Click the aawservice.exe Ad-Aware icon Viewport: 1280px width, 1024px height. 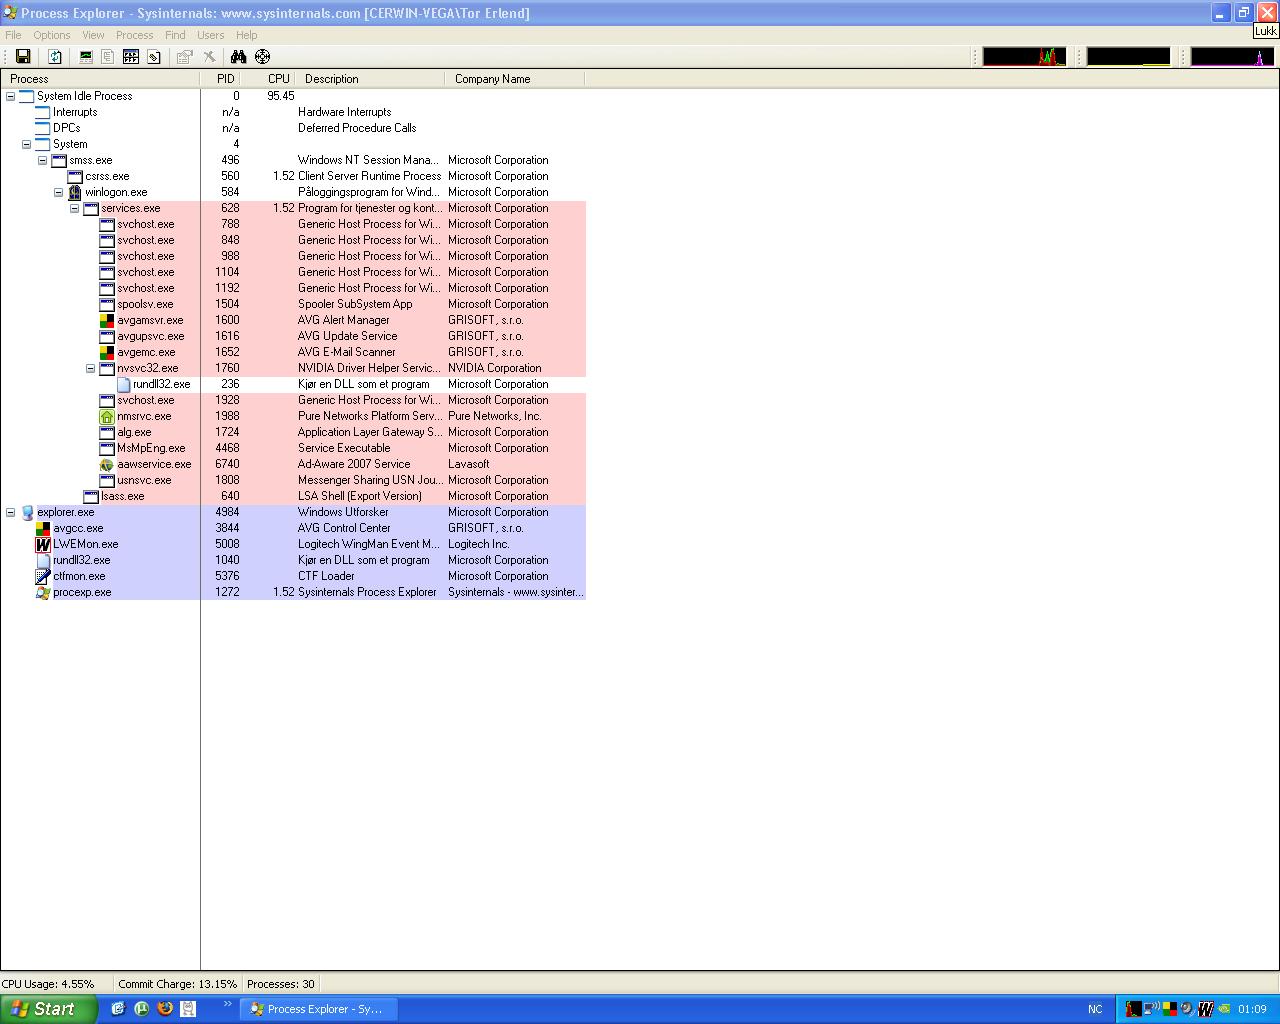[107, 464]
